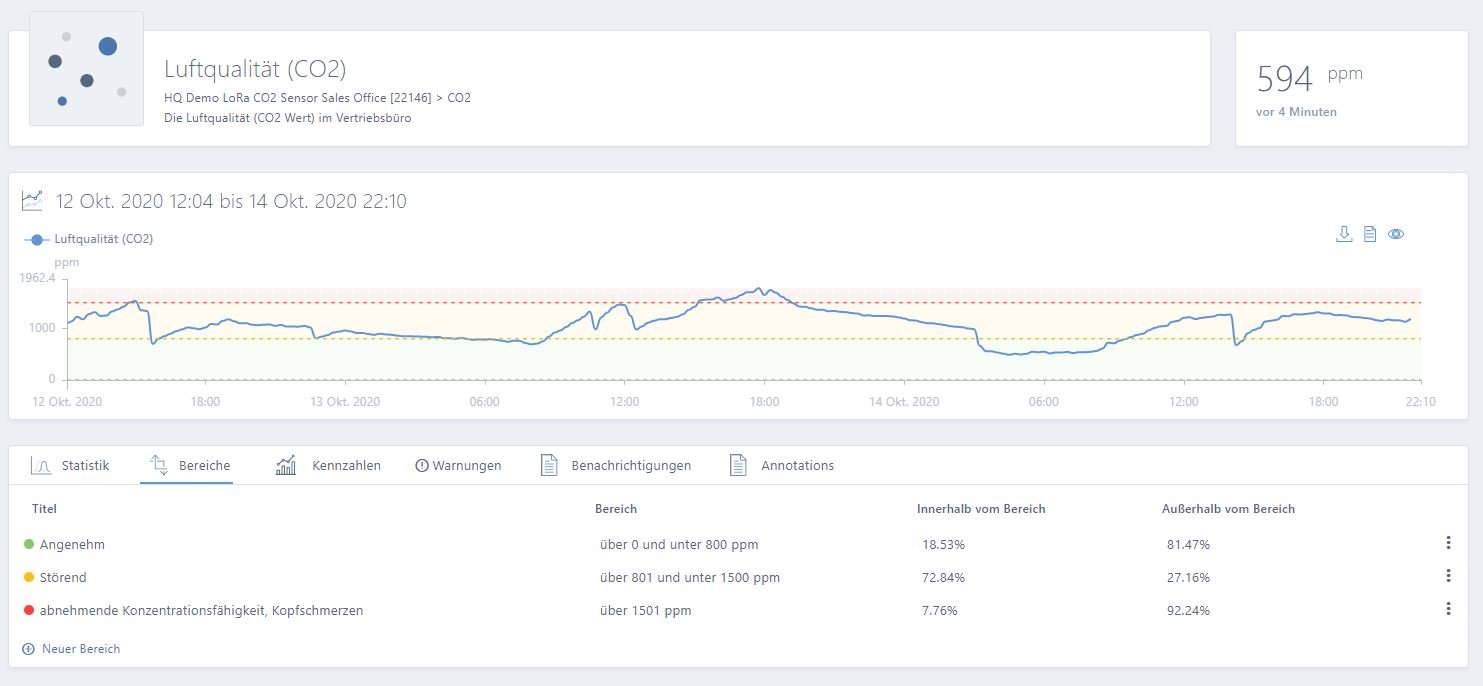1483x686 pixels.
Task: Click the line chart icon beside date range
Action: click(x=32, y=201)
